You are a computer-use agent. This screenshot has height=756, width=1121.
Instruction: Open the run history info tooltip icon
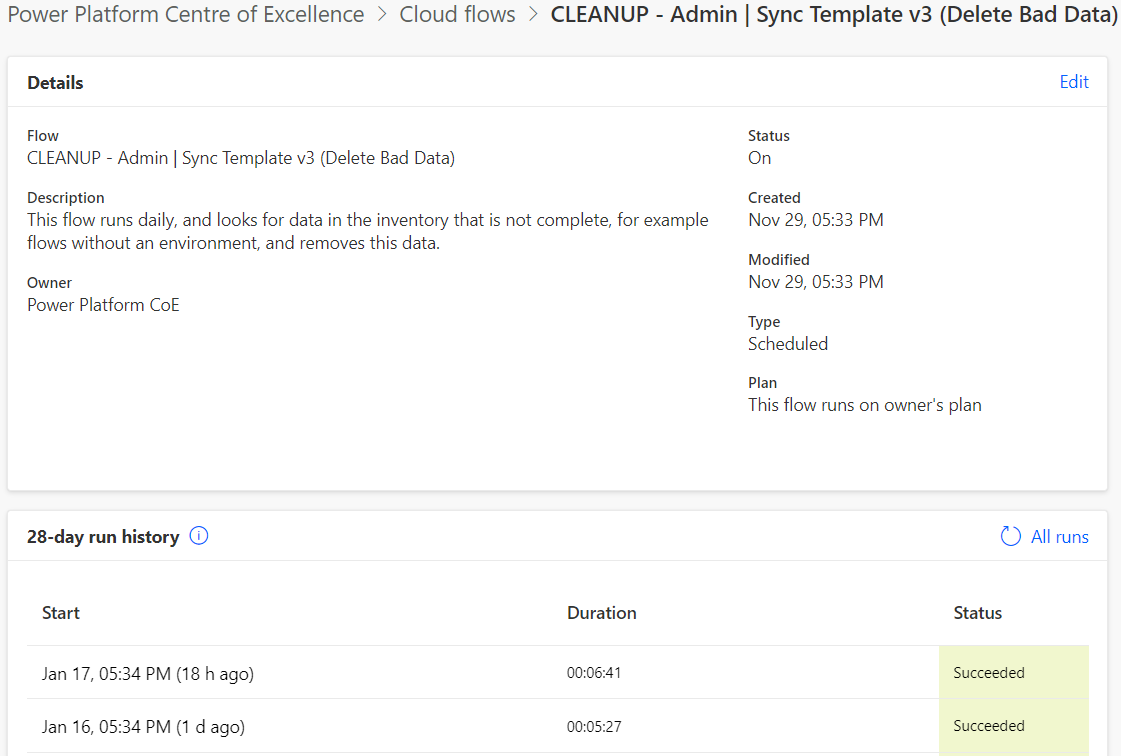coord(198,536)
